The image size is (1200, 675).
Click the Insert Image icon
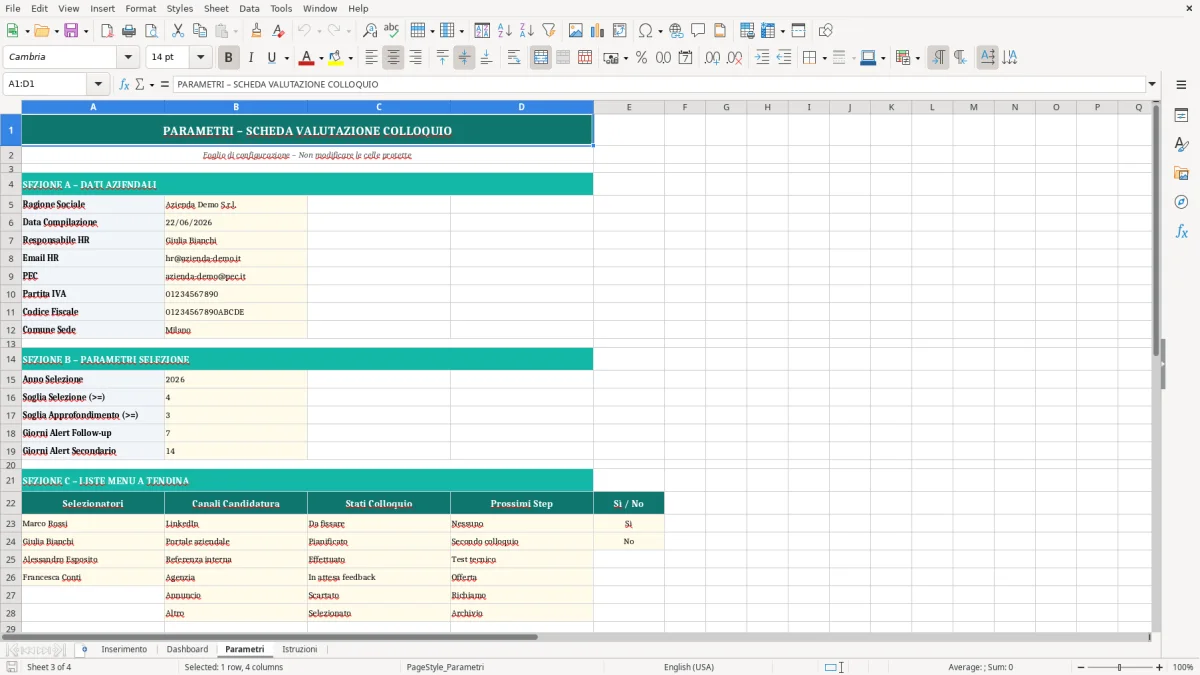(576, 31)
